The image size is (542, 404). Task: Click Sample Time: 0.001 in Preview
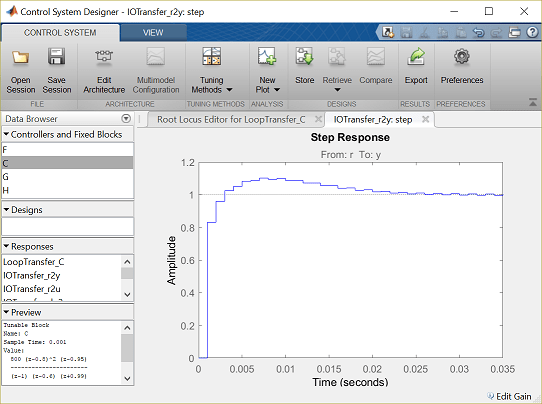click(x=35, y=342)
